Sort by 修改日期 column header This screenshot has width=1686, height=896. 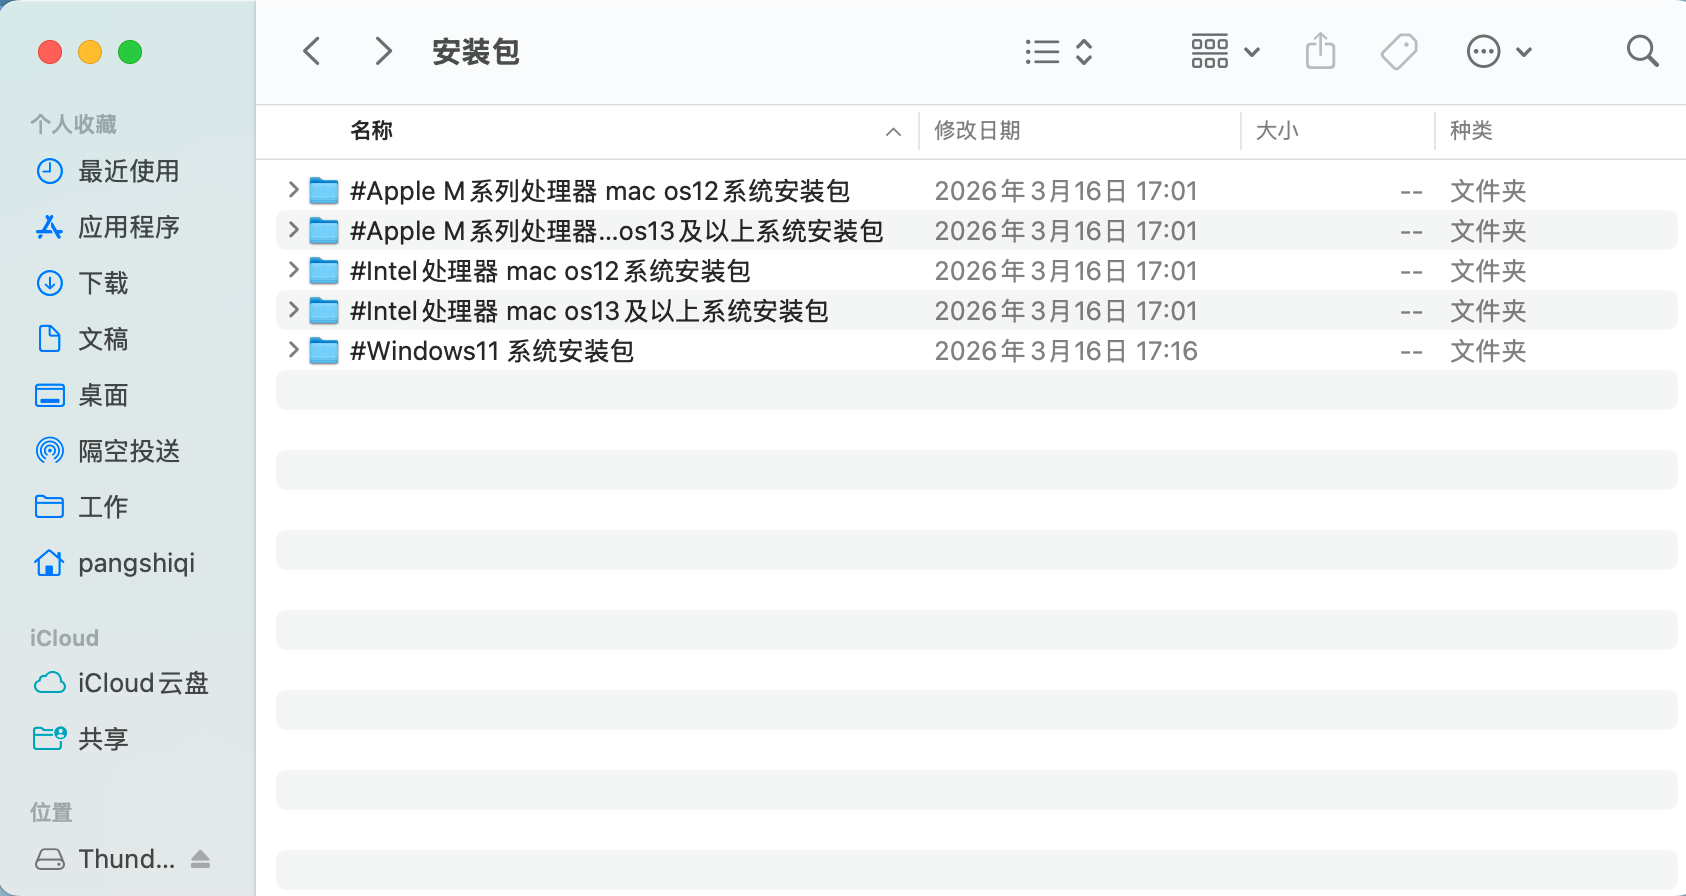[977, 131]
